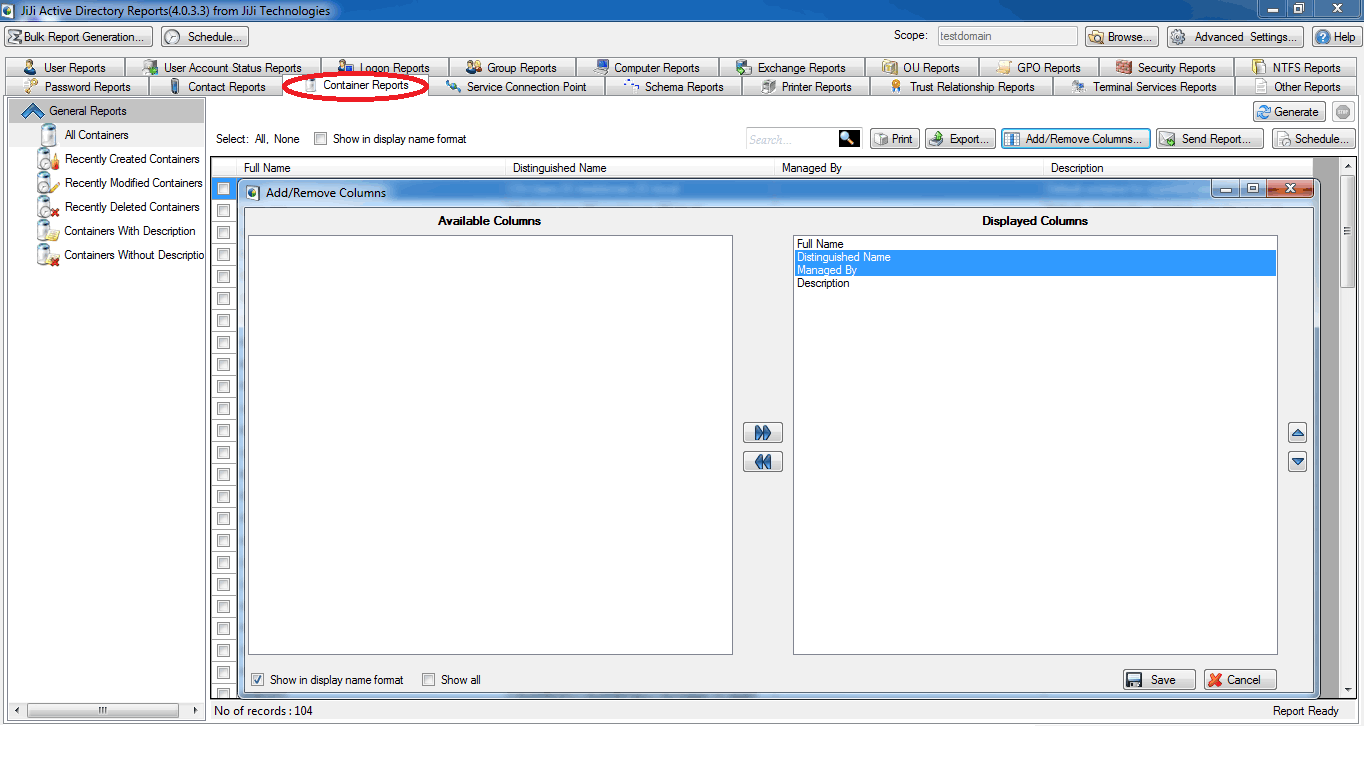Open the Help button
The image size is (1364, 768).
pos(1335,37)
